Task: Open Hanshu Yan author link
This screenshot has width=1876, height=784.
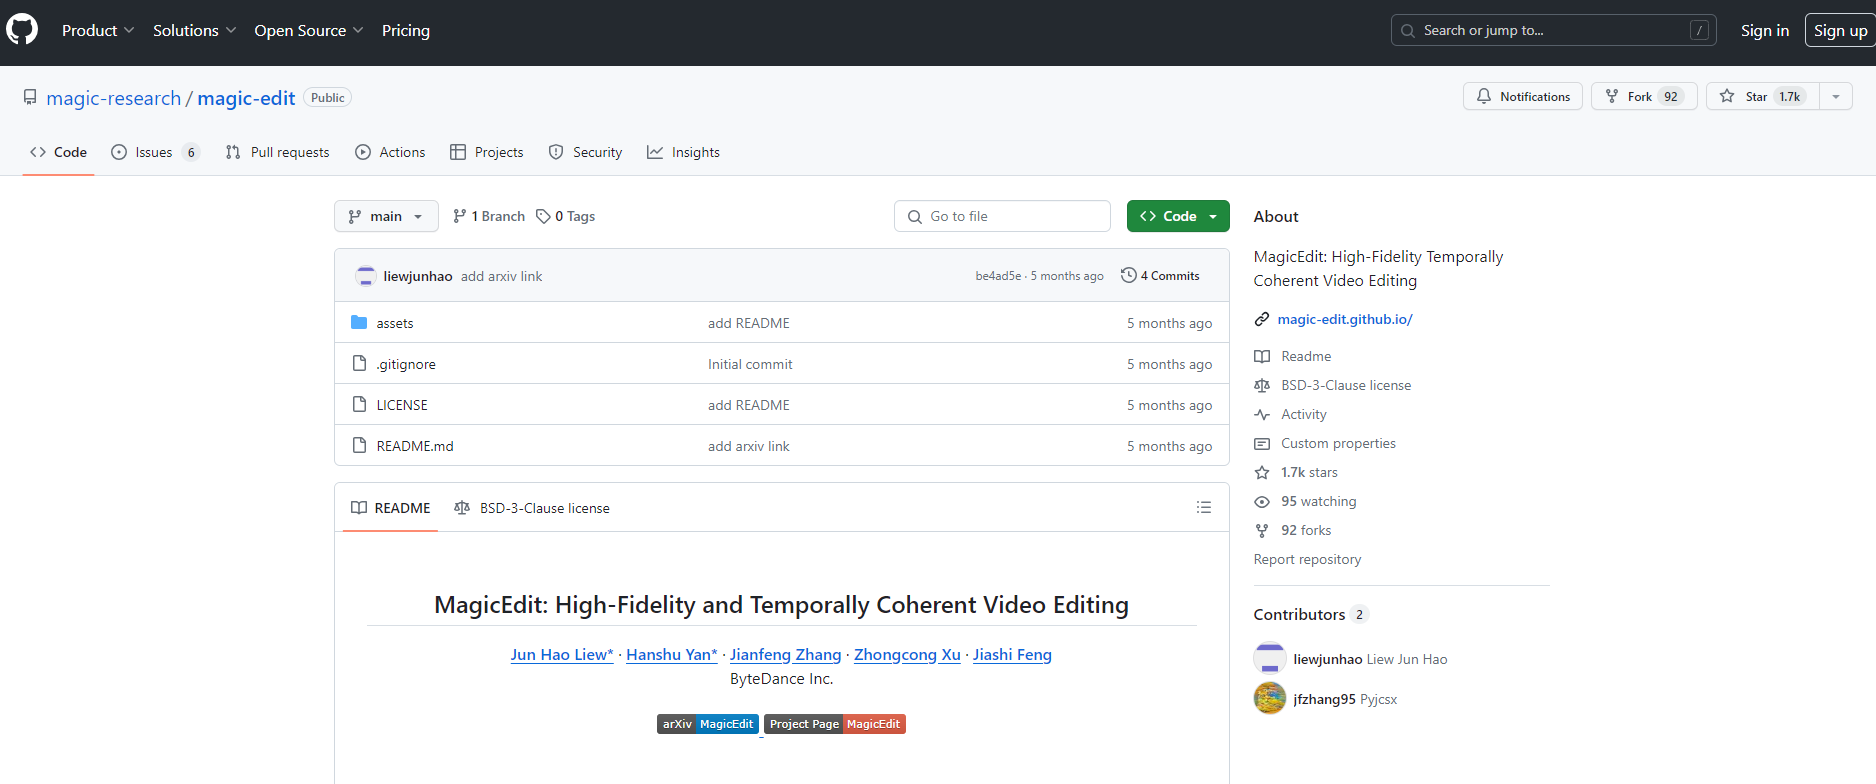Action: (x=672, y=654)
